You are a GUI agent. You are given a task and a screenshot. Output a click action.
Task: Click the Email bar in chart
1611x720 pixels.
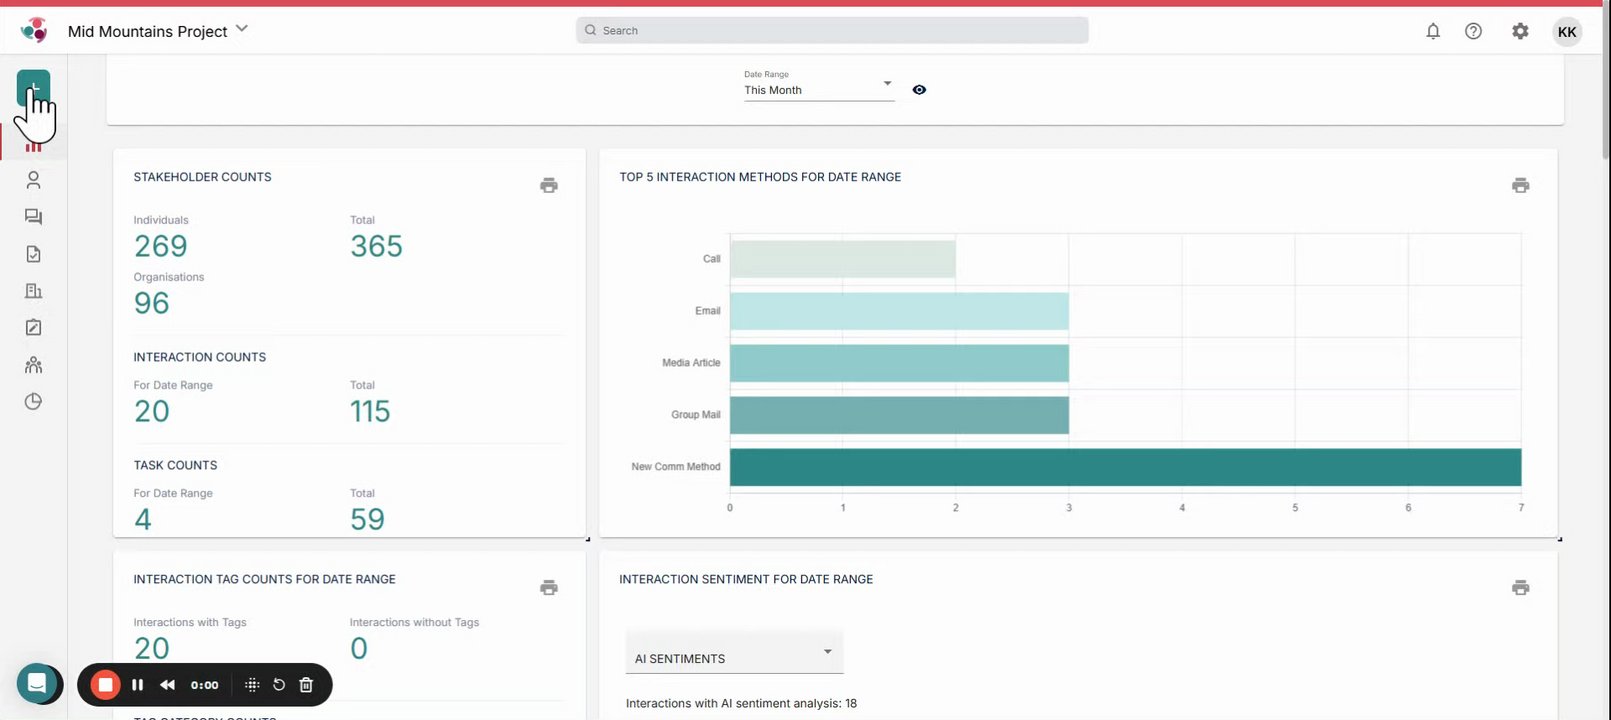click(x=899, y=311)
